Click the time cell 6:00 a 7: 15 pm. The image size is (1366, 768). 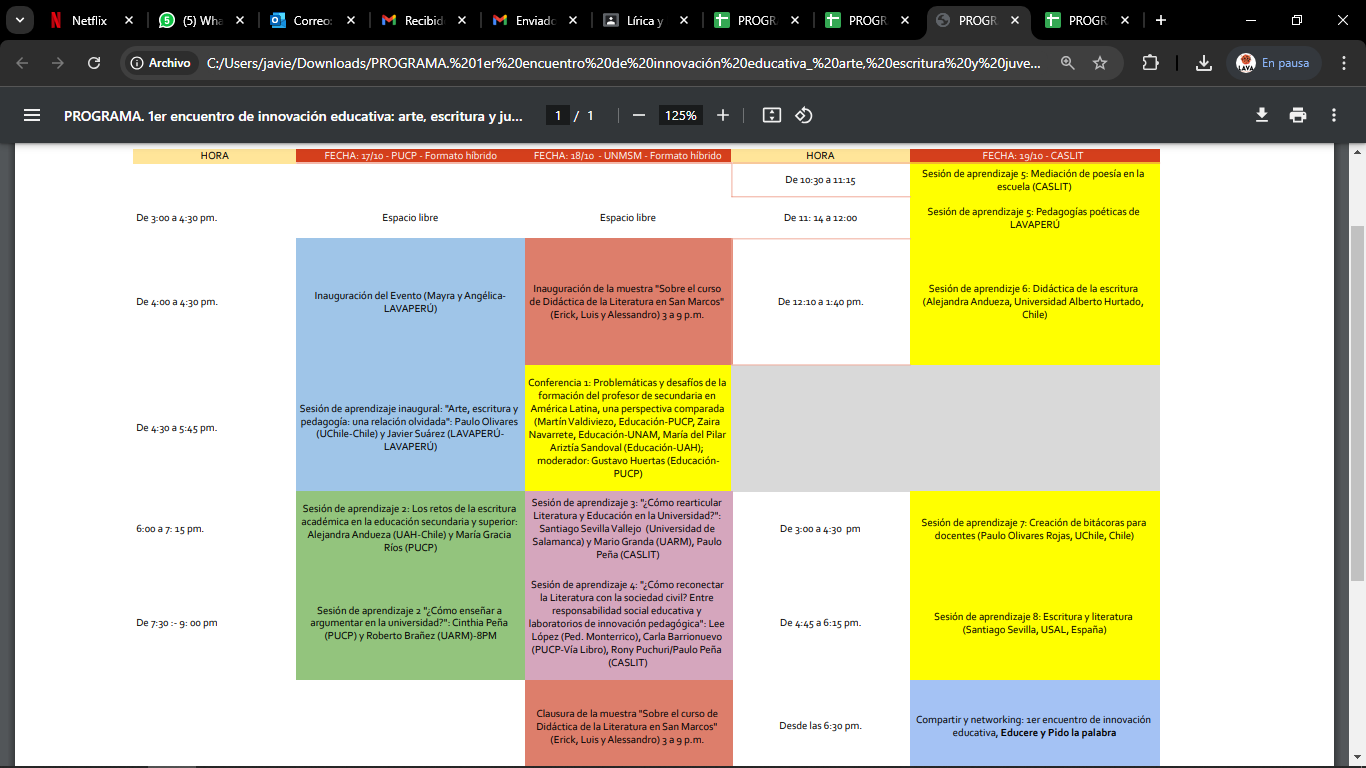[x=170, y=528]
